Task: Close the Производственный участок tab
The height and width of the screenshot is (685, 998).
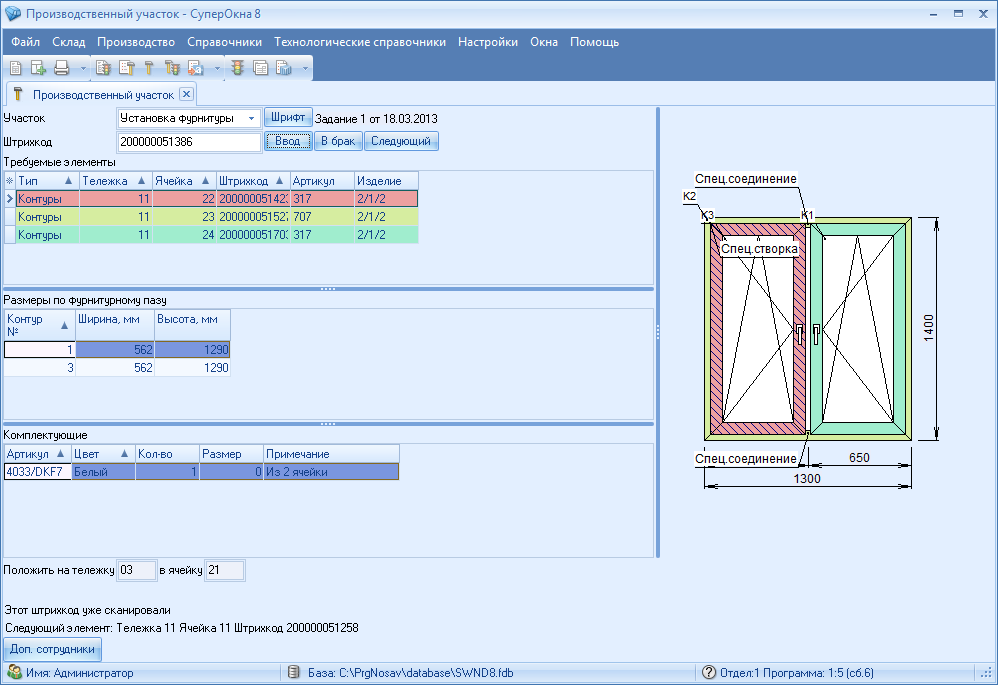Action: click(x=186, y=94)
